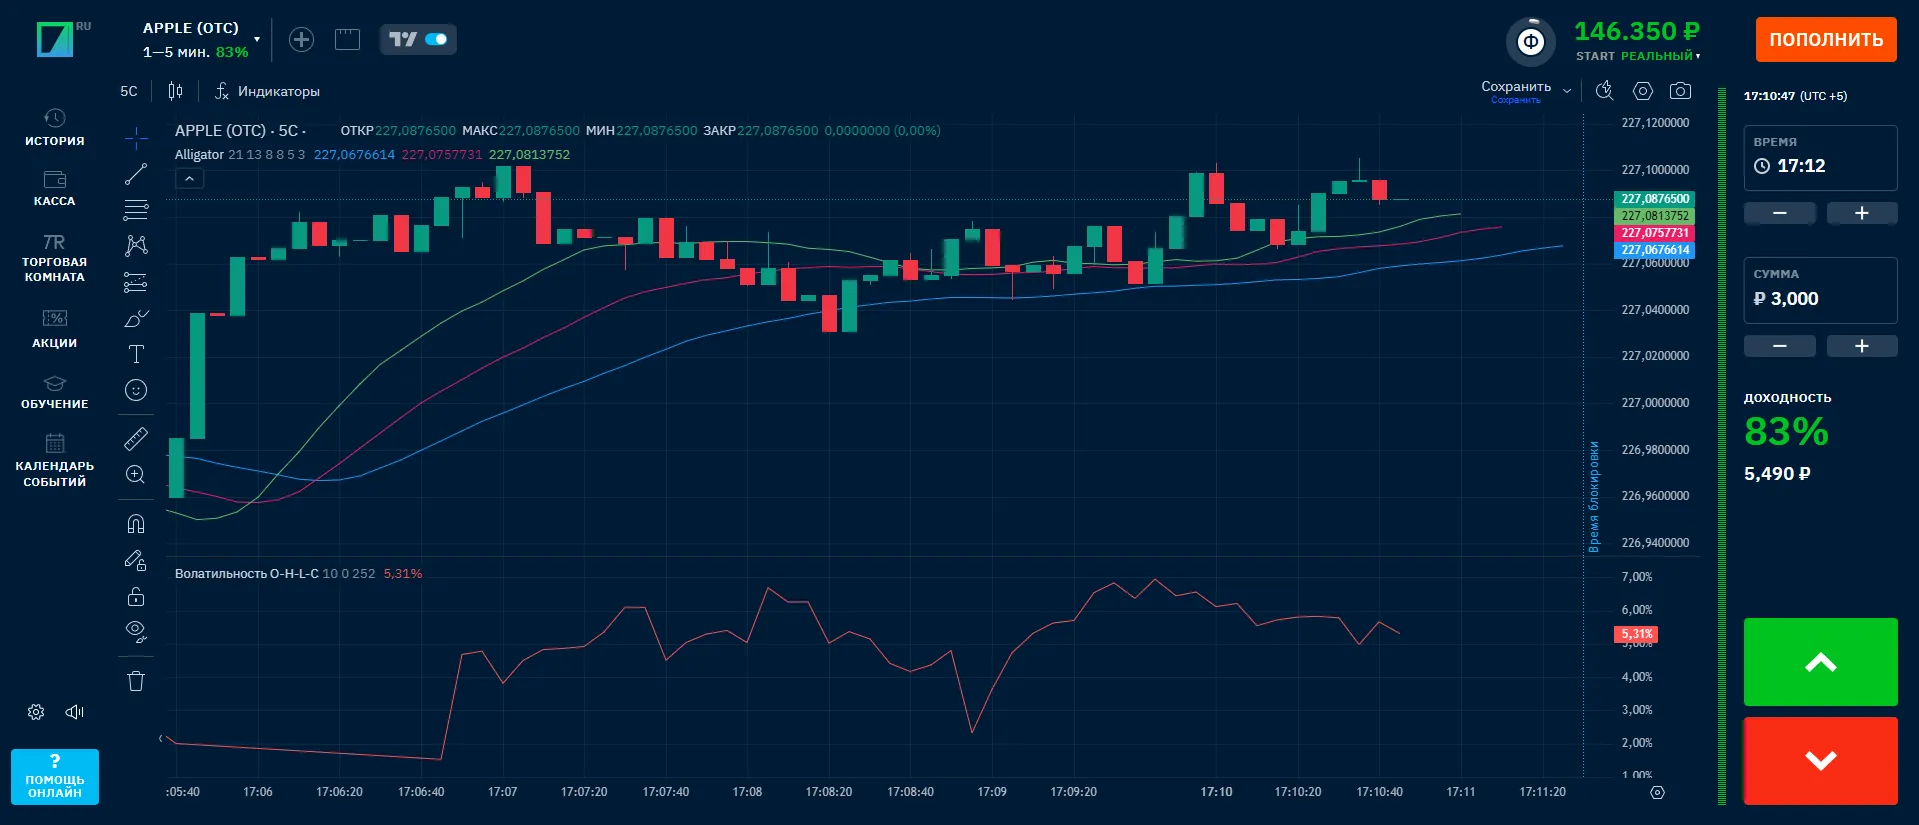Click the trash icon to remove drawings
1919x825 pixels.
click(x=136, y=681)
